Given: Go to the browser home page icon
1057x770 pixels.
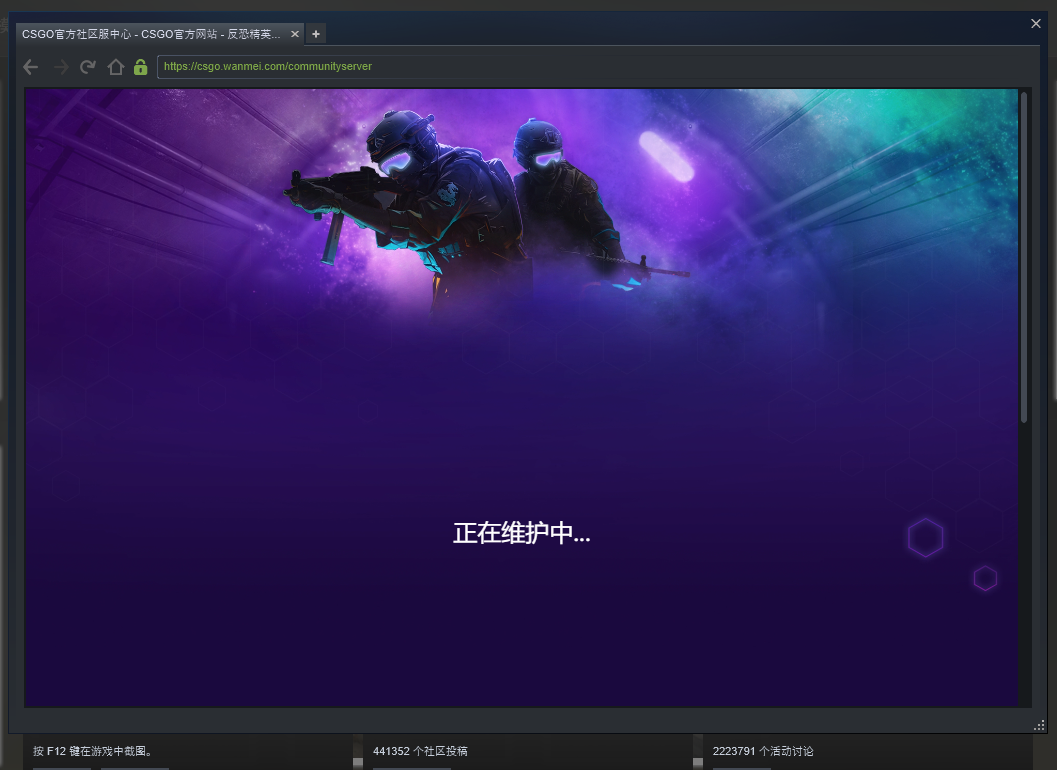Looking at the screenshot, I should 115,67.
